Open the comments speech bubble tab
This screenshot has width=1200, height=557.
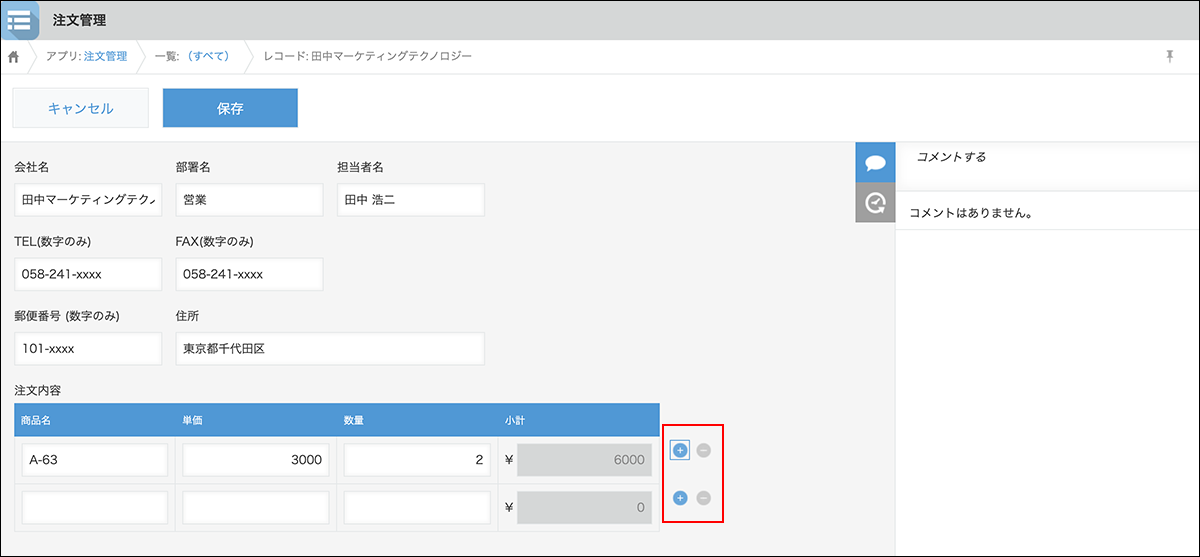point(875,162)
